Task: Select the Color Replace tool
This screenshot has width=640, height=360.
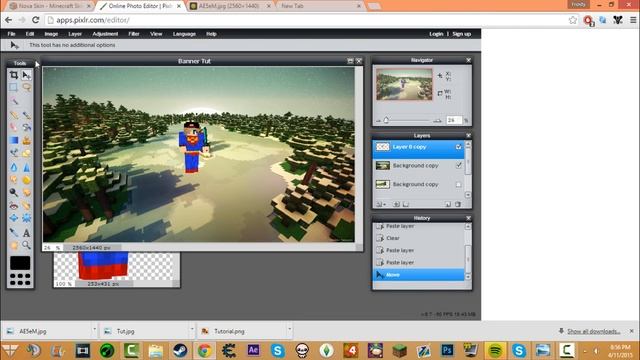Action: point(13,153)
